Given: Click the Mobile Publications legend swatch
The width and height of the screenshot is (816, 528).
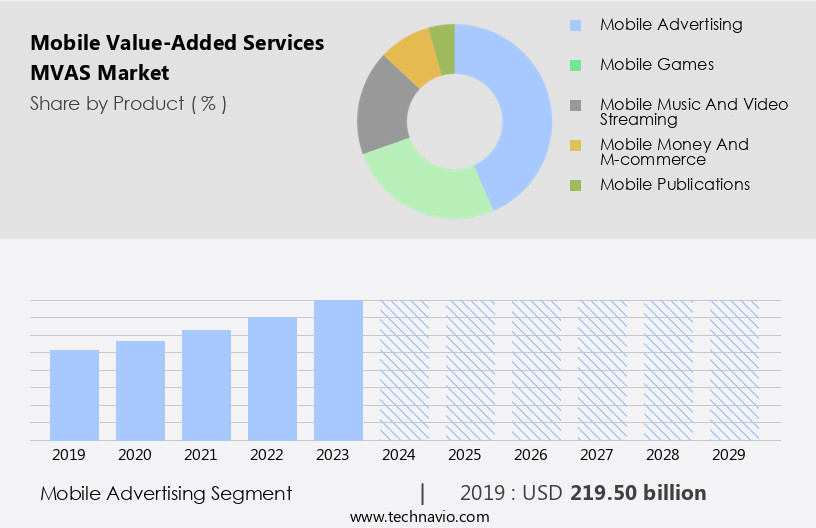Looking at the screenshot, I should (x=575, y=185).
